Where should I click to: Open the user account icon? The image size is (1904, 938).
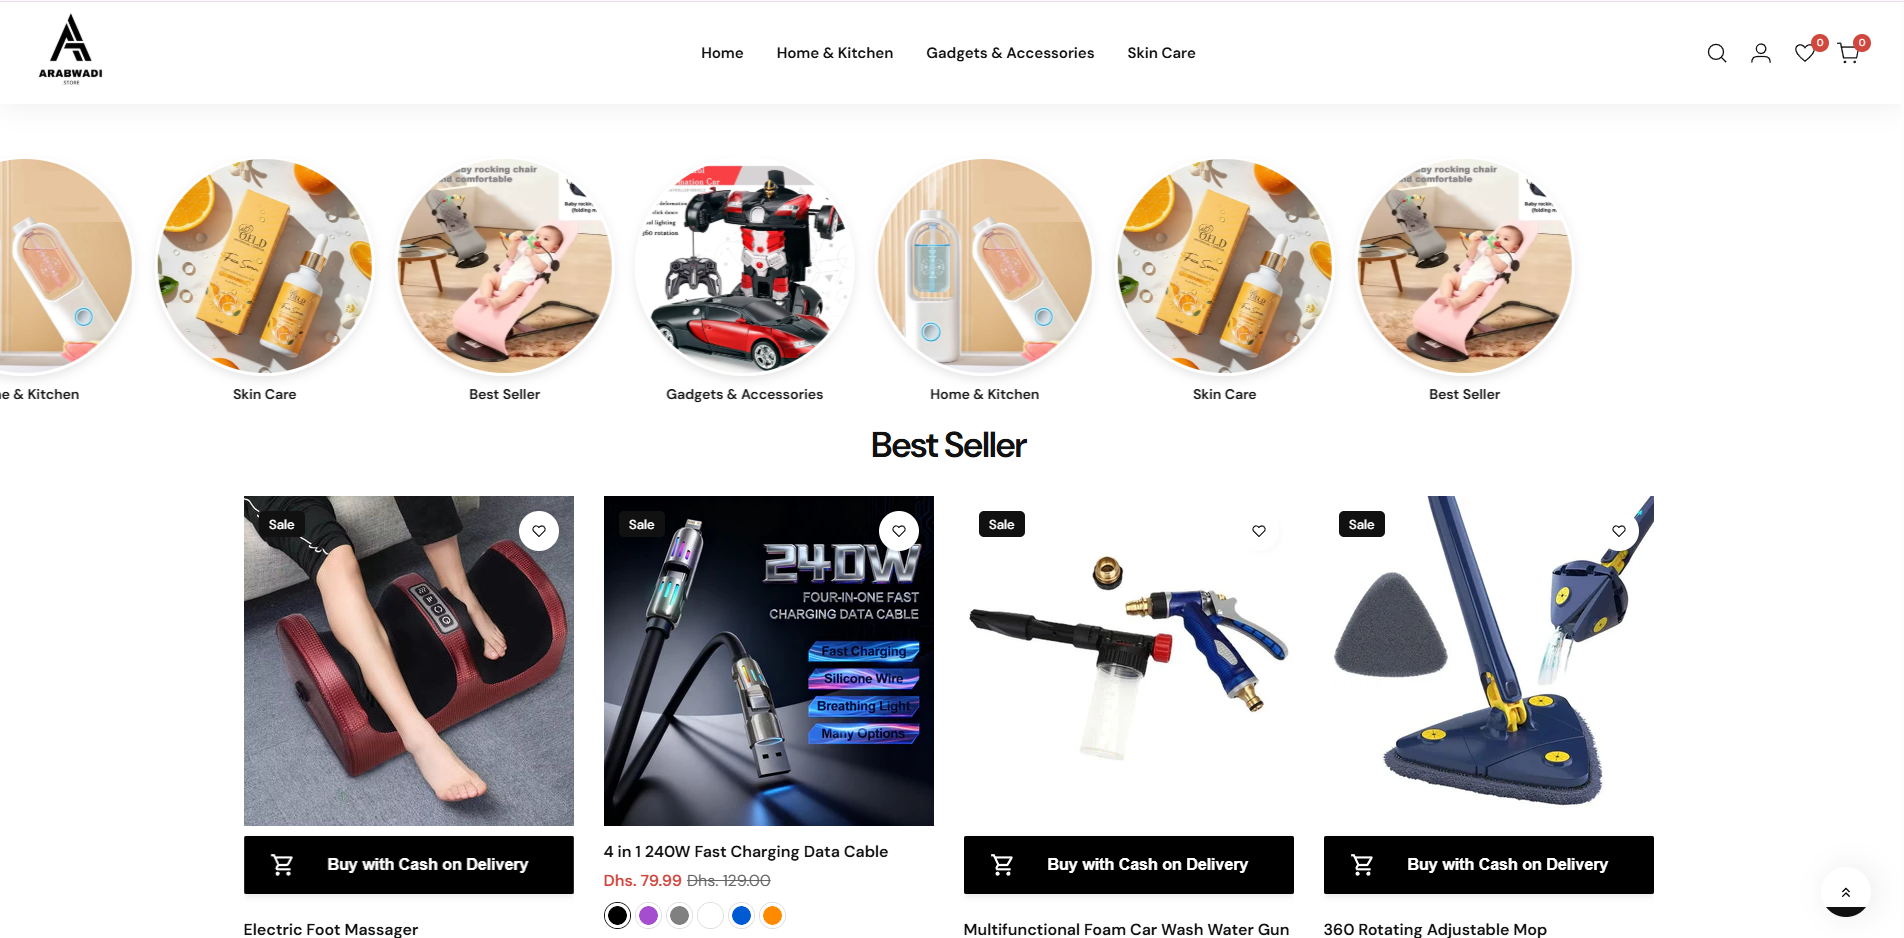pyautogui.click(x=1761, y=53)
